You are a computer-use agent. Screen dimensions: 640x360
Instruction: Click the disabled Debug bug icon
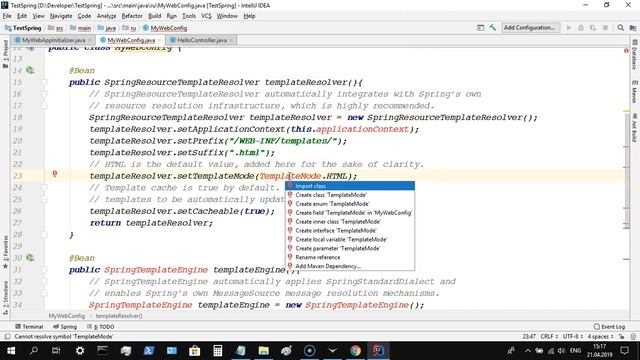pyautogui.click(x=581, y=28)
